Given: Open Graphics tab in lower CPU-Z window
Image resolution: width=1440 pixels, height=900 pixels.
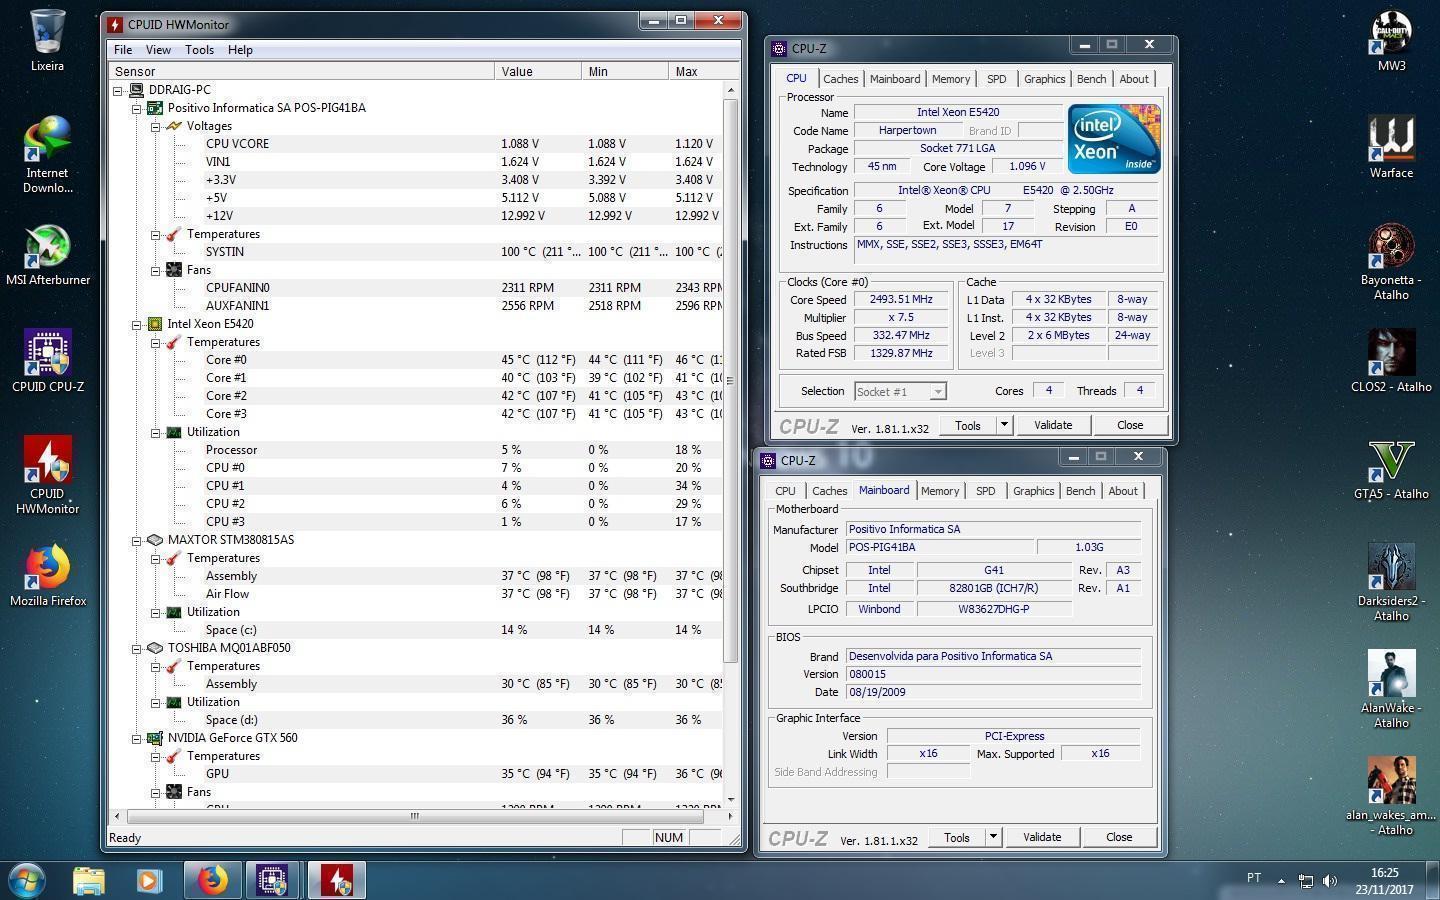Looking at the screenshot, I should (1033, 491).
